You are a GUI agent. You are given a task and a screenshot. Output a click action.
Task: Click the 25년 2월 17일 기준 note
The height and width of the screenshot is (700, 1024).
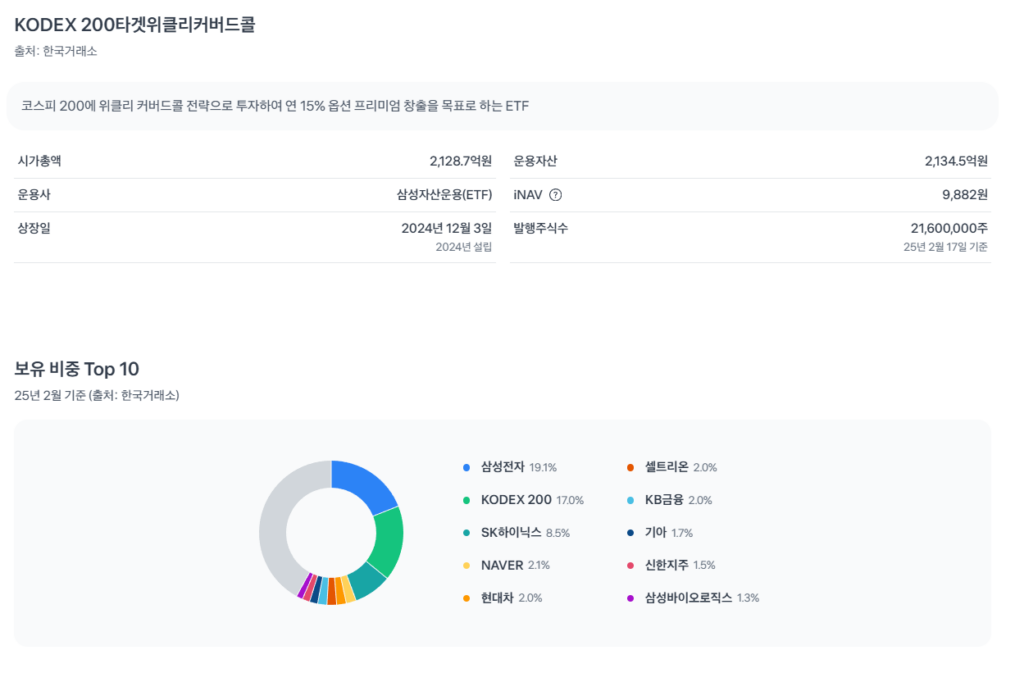tap(946, 247)
